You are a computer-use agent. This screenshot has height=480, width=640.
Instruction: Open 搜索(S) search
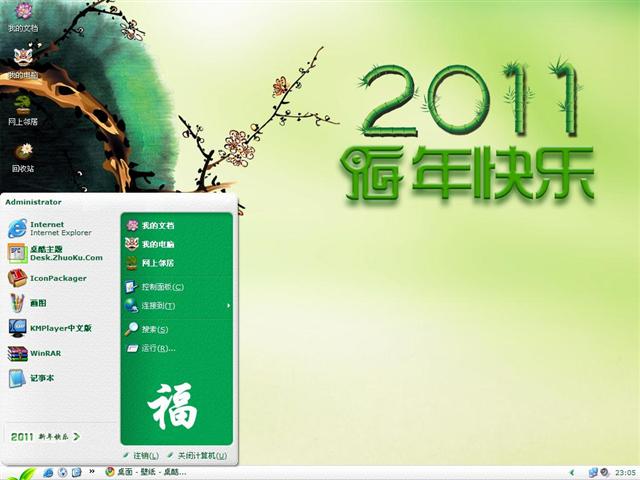pos(147,329)
